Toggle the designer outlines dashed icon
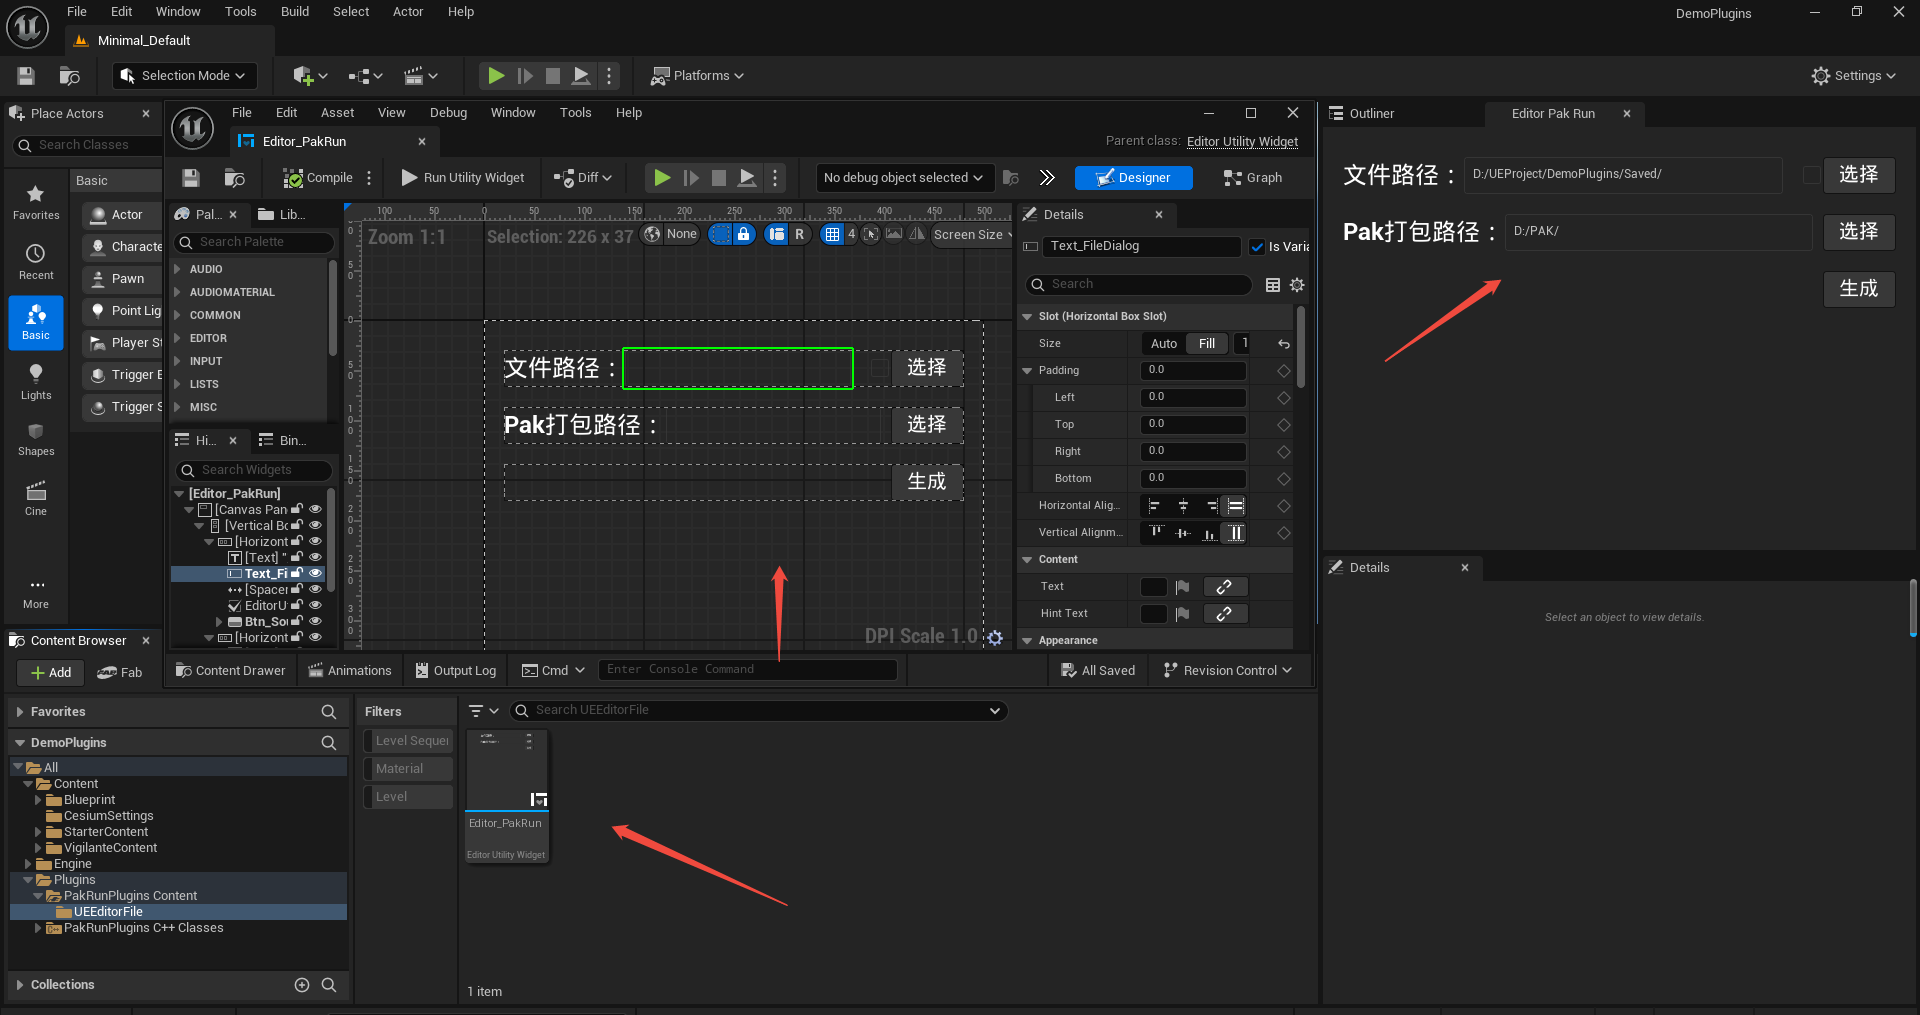Image resolution: width=1920 pixels, height=1015 pixels. 720,234
